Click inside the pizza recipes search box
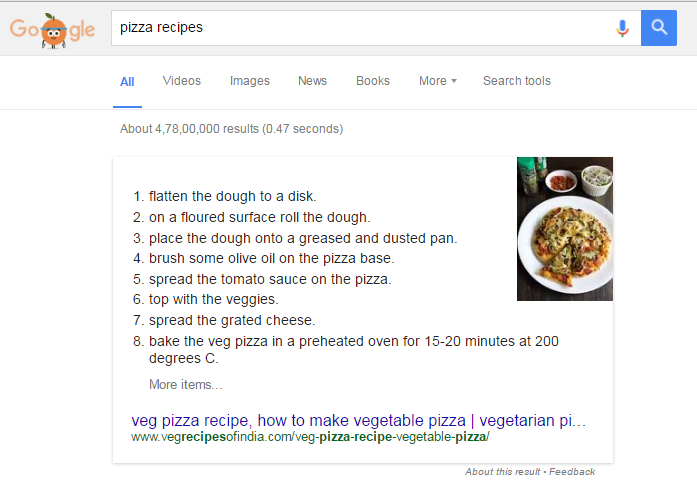 [362, 28]
